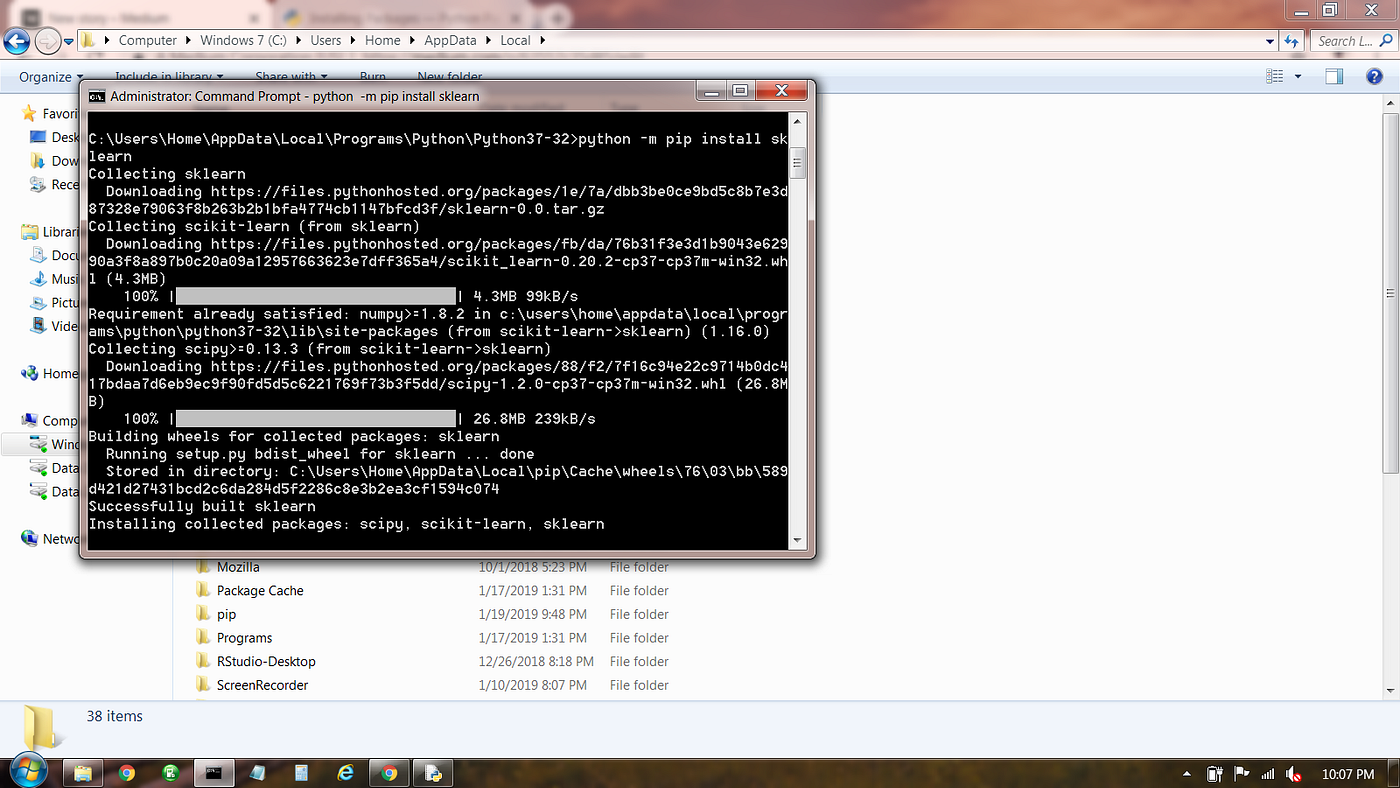This screenshot has height=788, width=1400.
Task: Open Google Chrome from the taskbar
Action: (126, 772)
